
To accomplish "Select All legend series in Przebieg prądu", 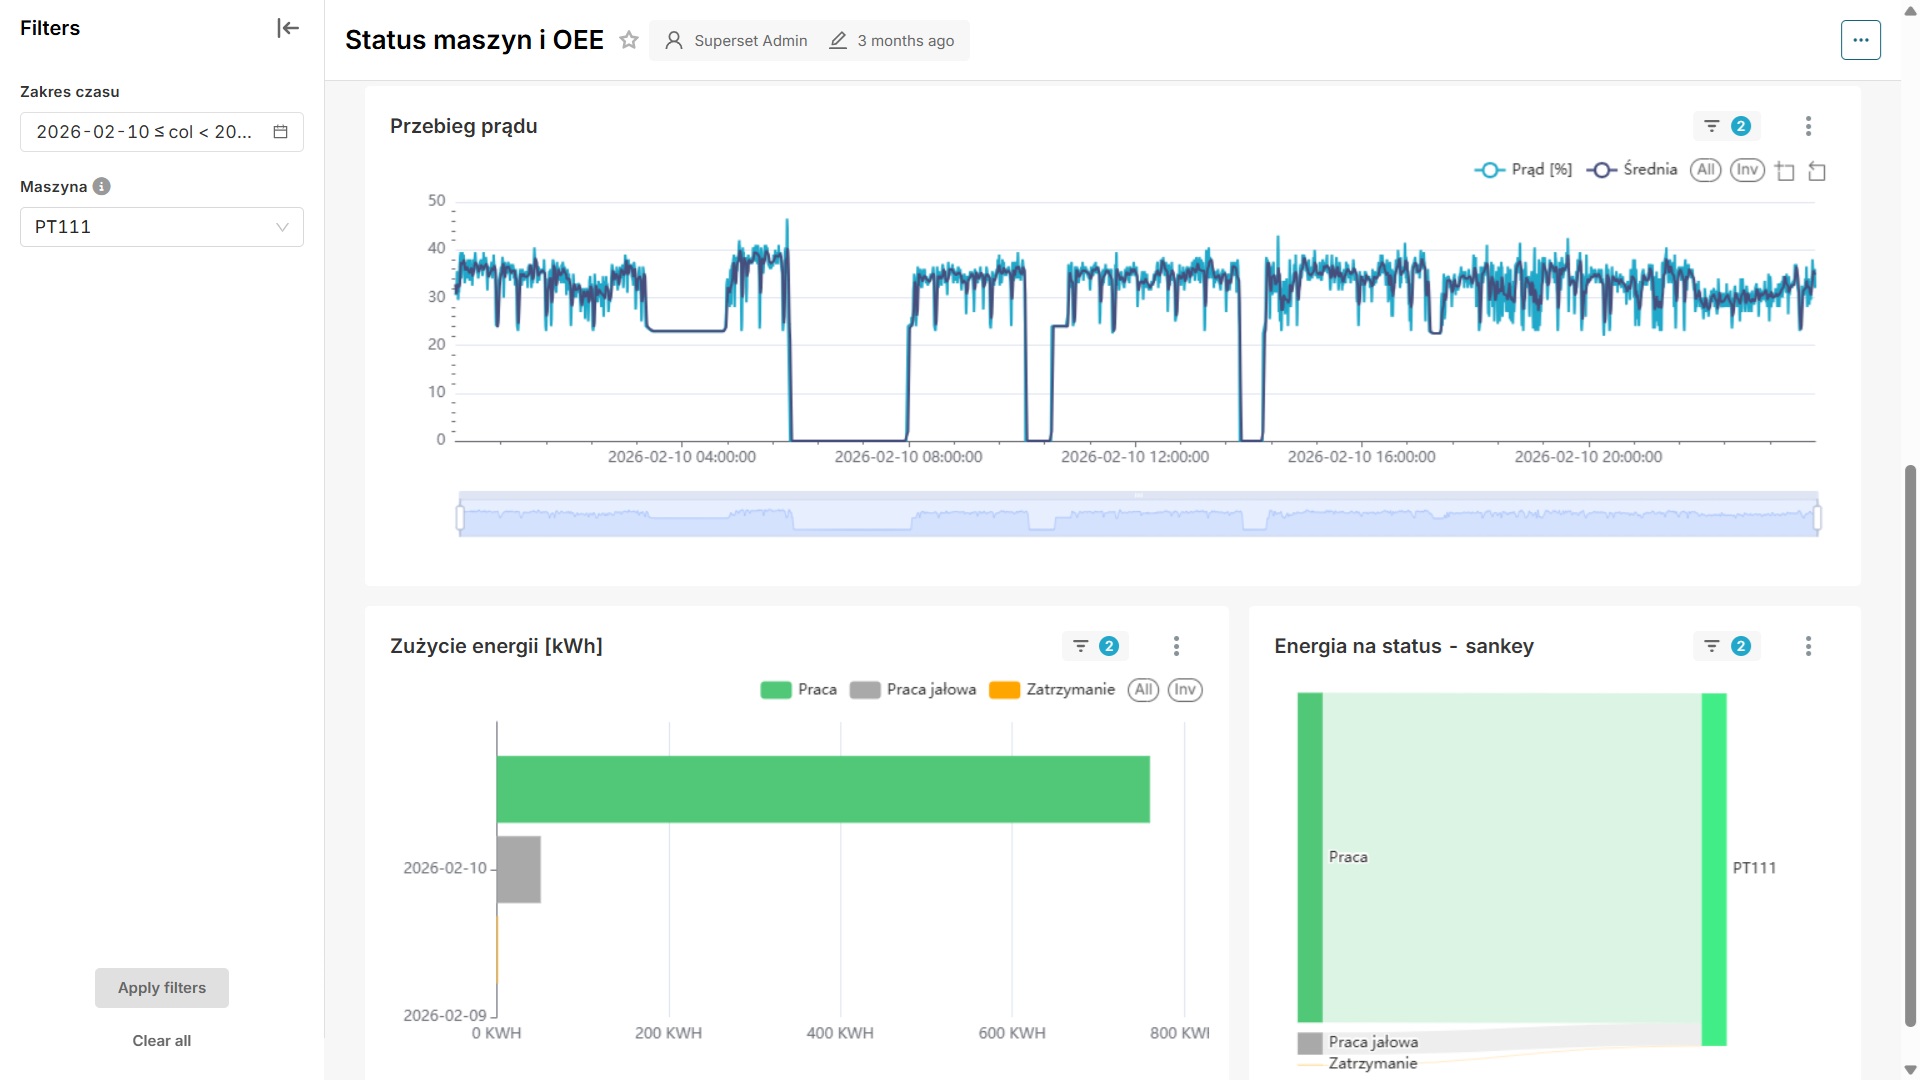I will (1705, 170).
